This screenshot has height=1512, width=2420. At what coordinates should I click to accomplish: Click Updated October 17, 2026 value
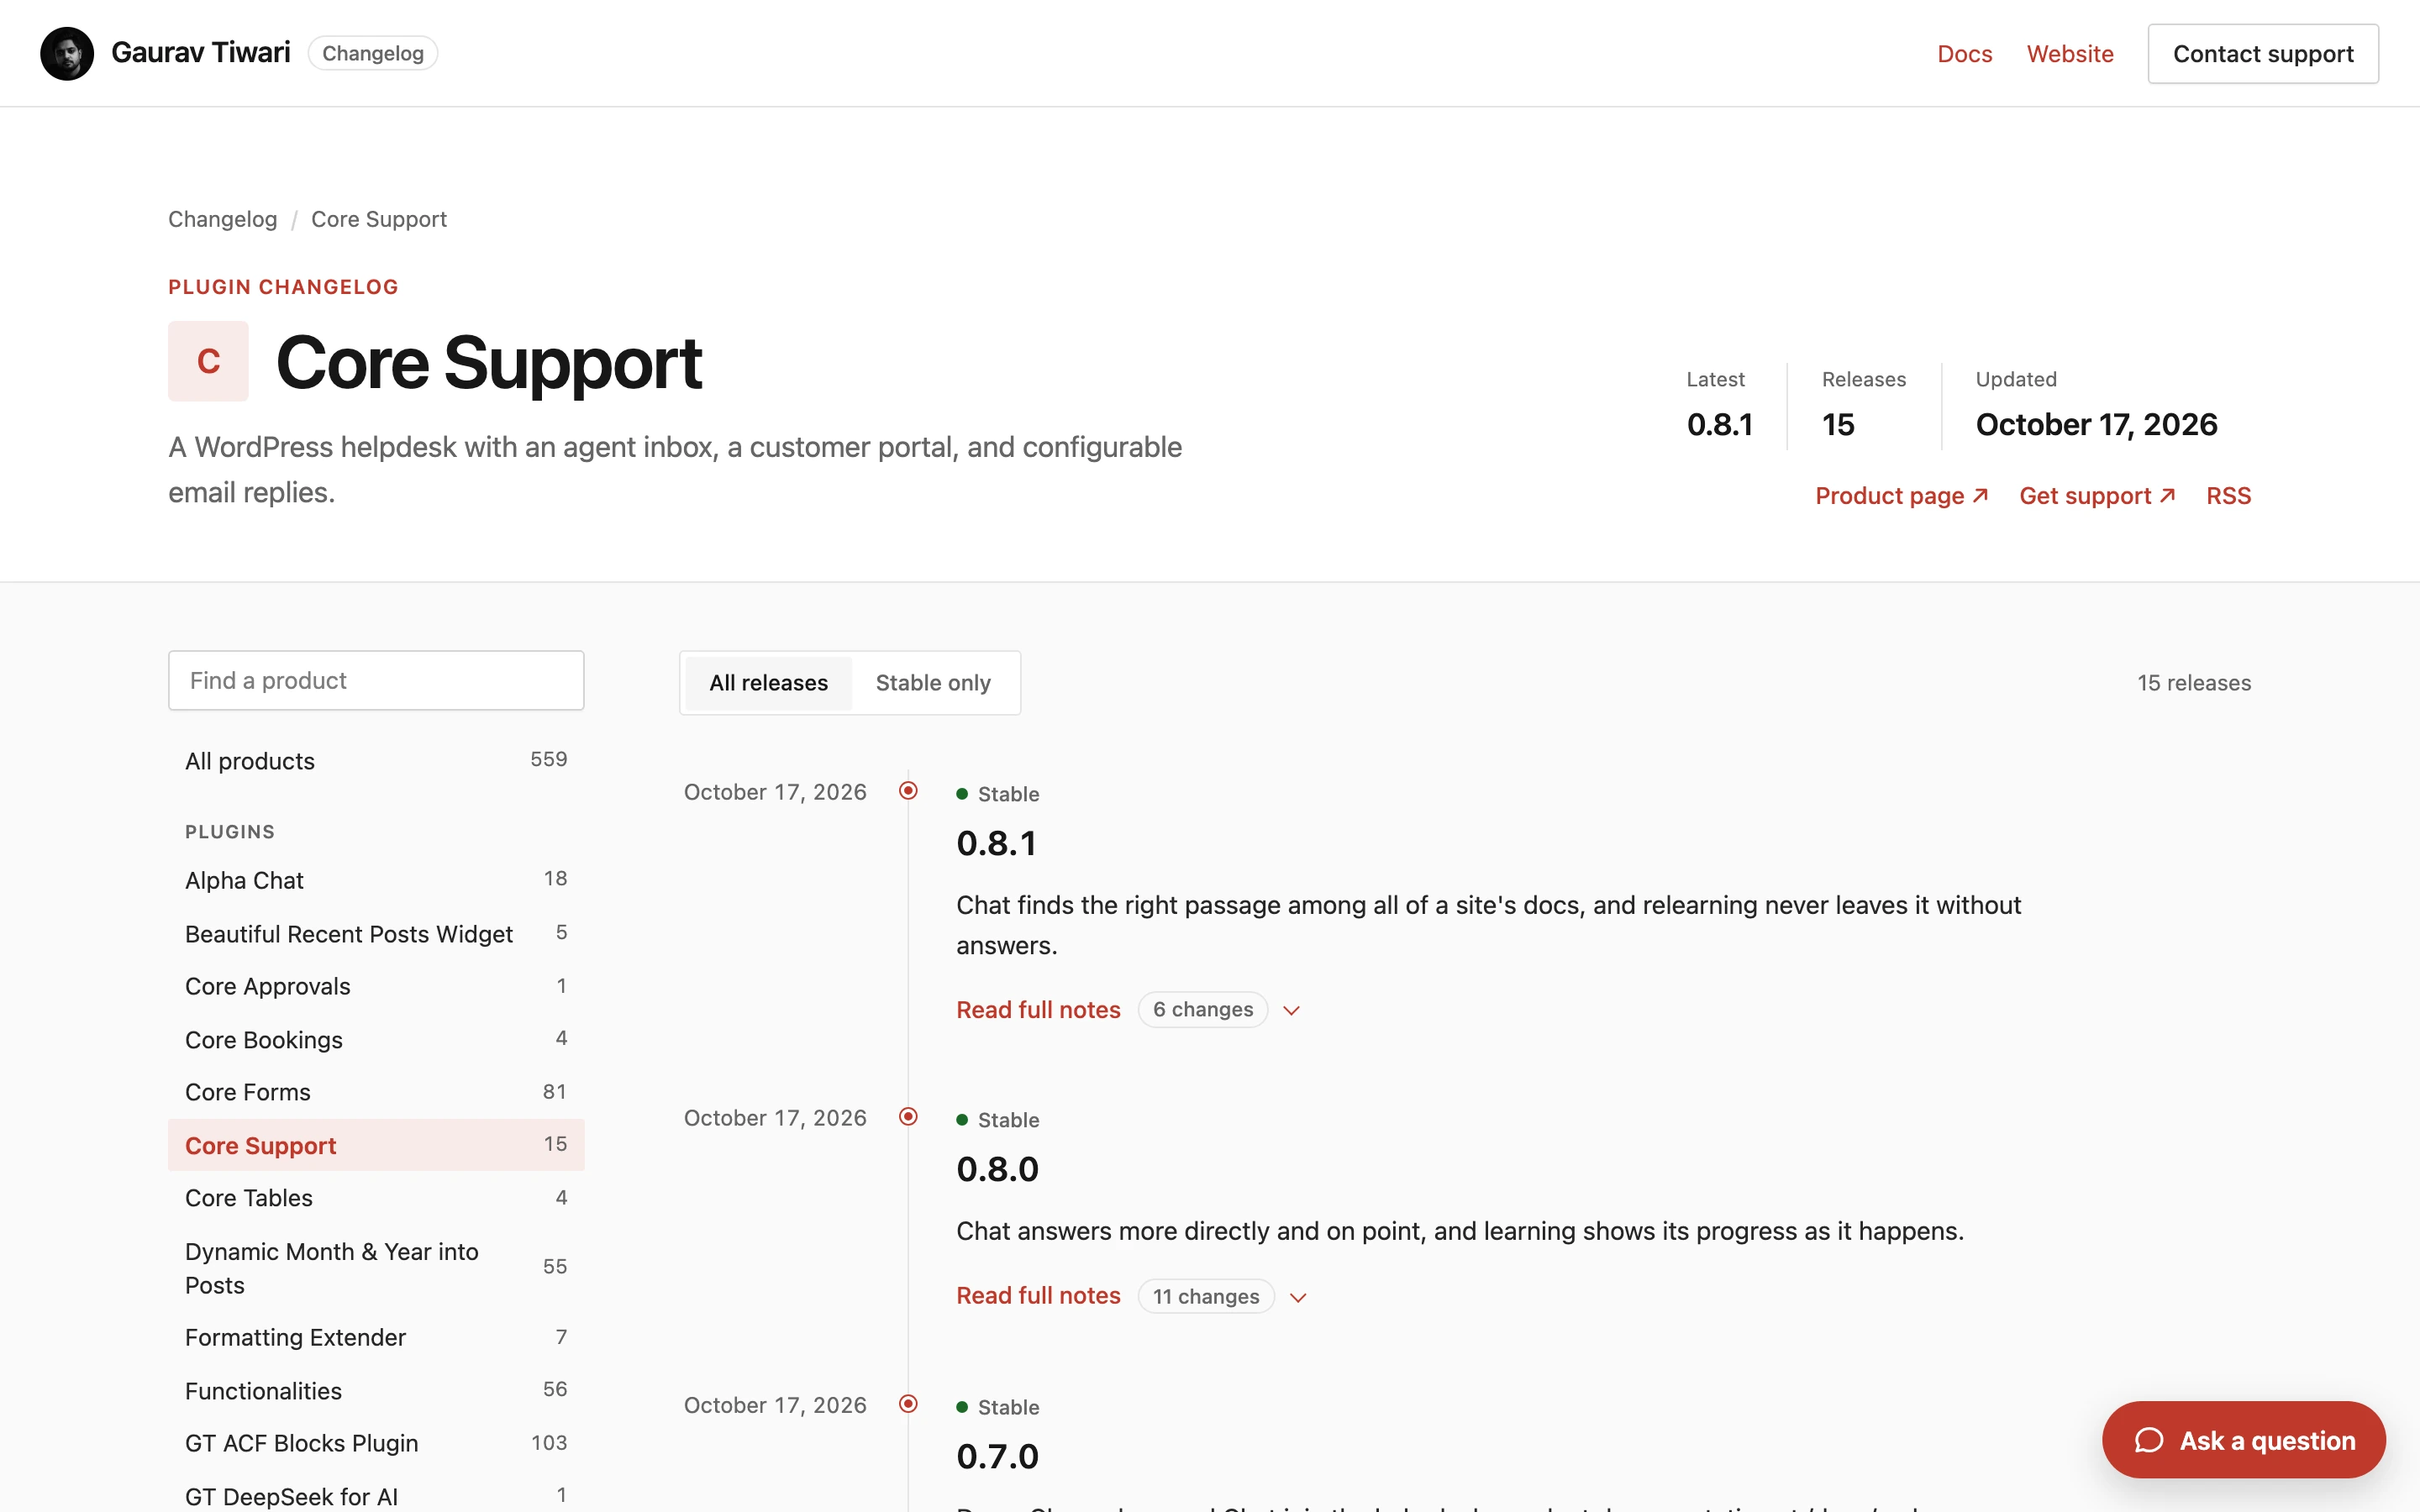click(x=2096, y=424)
